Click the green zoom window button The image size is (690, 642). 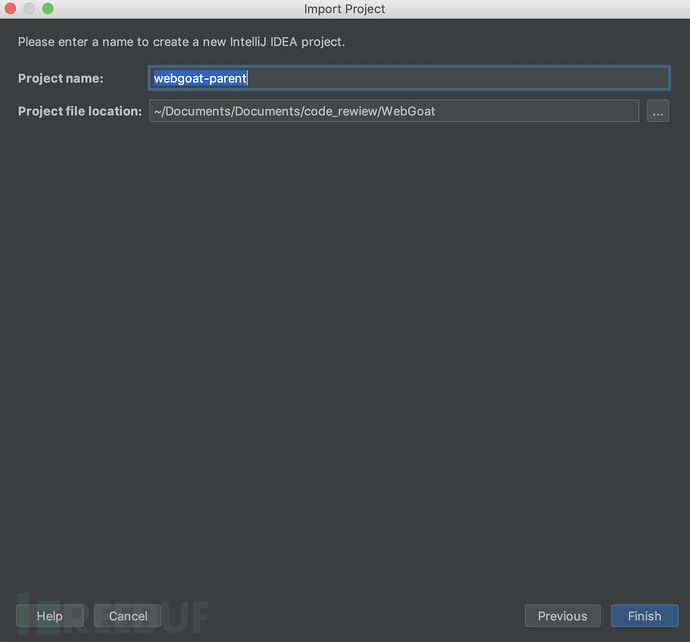pos(48,8)
